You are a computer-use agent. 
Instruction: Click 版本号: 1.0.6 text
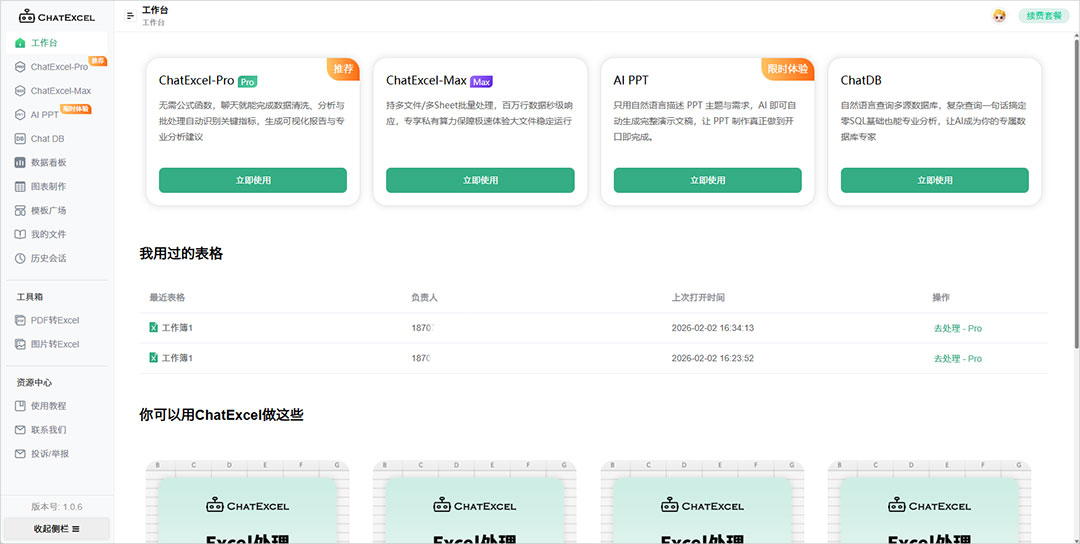click(56, 507)
